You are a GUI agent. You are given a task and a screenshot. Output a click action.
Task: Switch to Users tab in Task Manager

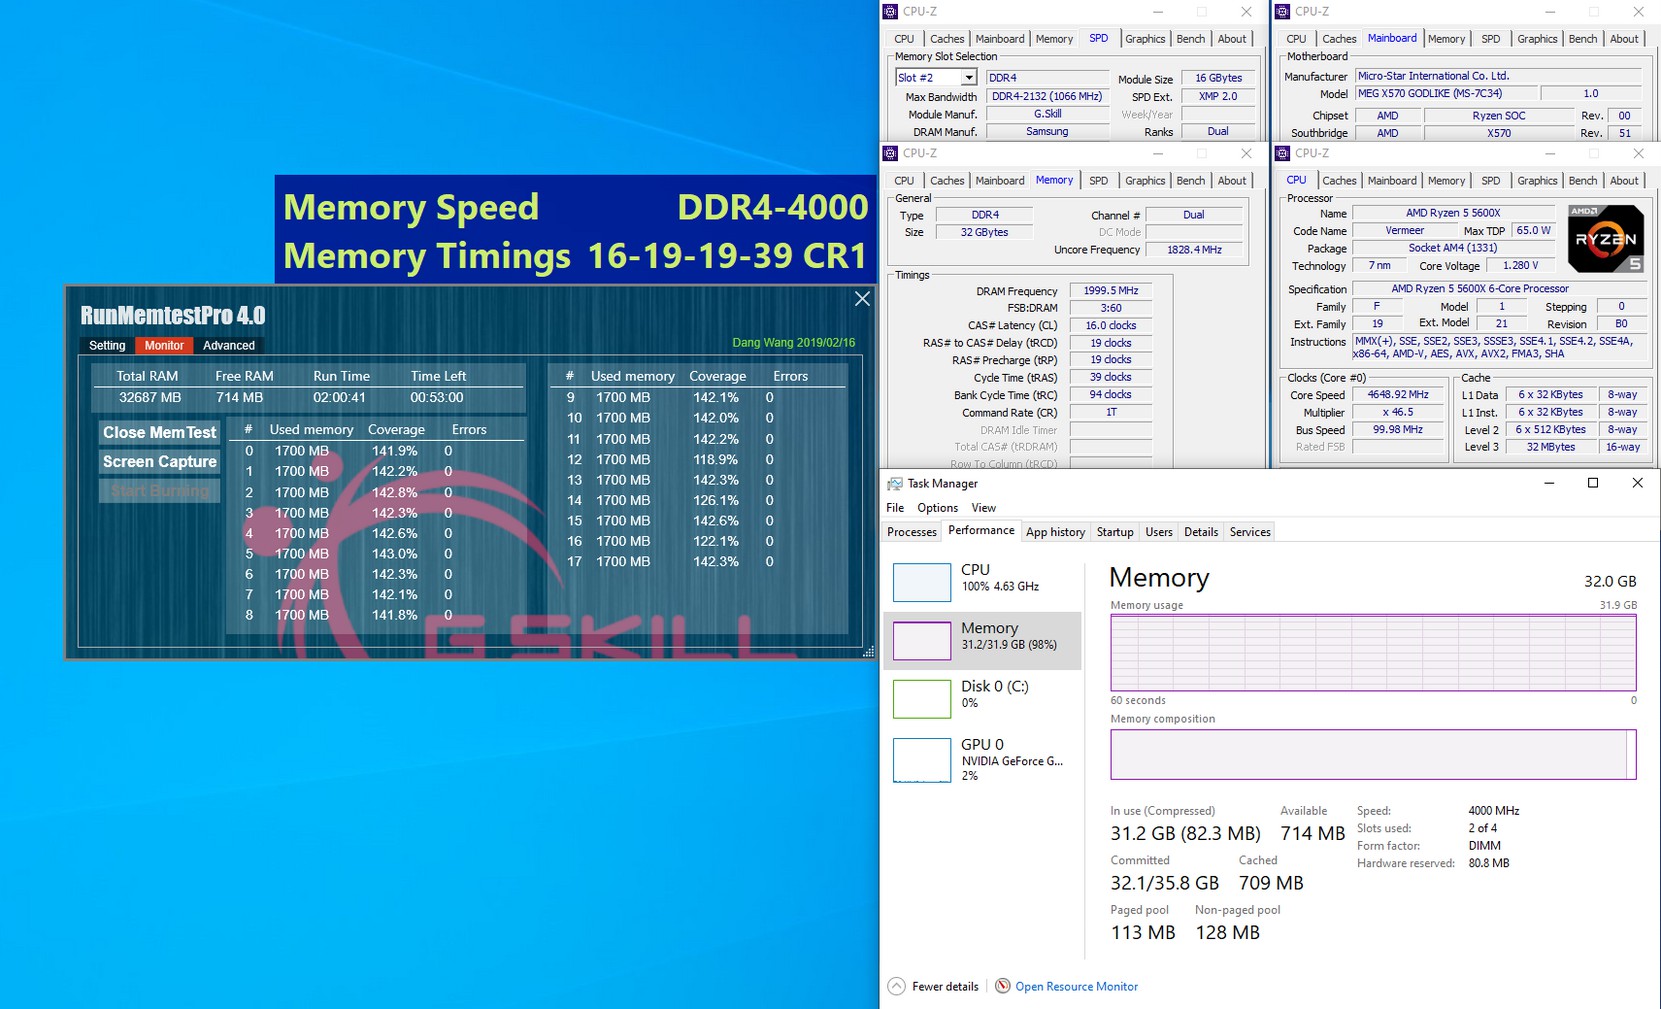(x=1159, y=532)
